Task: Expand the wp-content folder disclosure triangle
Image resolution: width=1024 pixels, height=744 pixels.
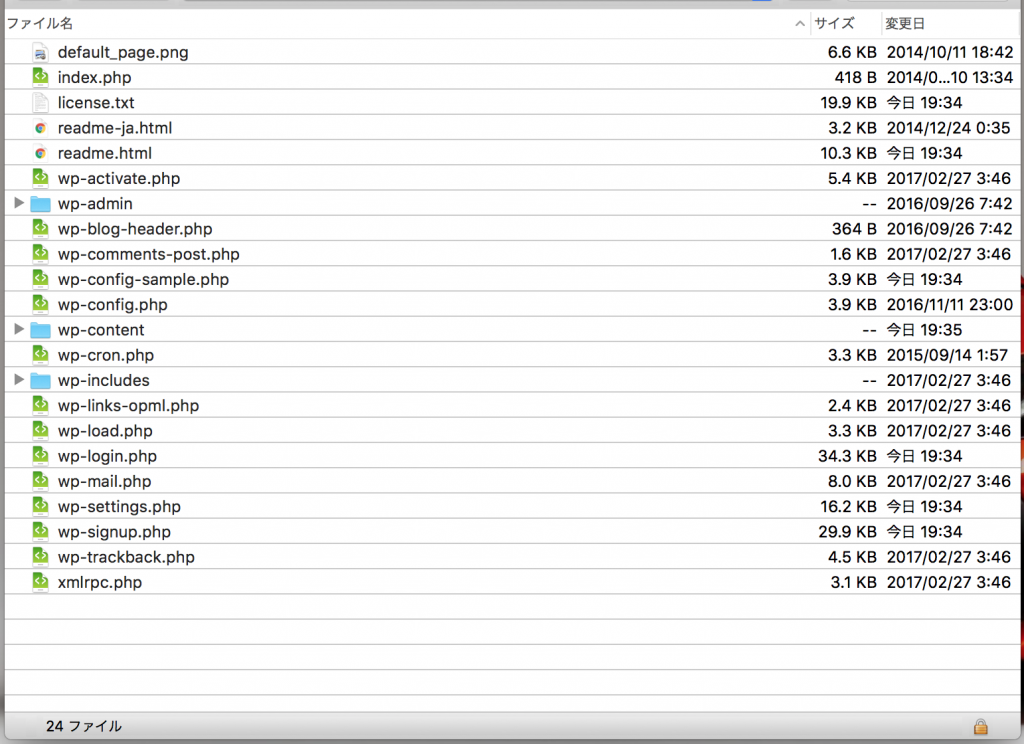Action: point(18,330)
